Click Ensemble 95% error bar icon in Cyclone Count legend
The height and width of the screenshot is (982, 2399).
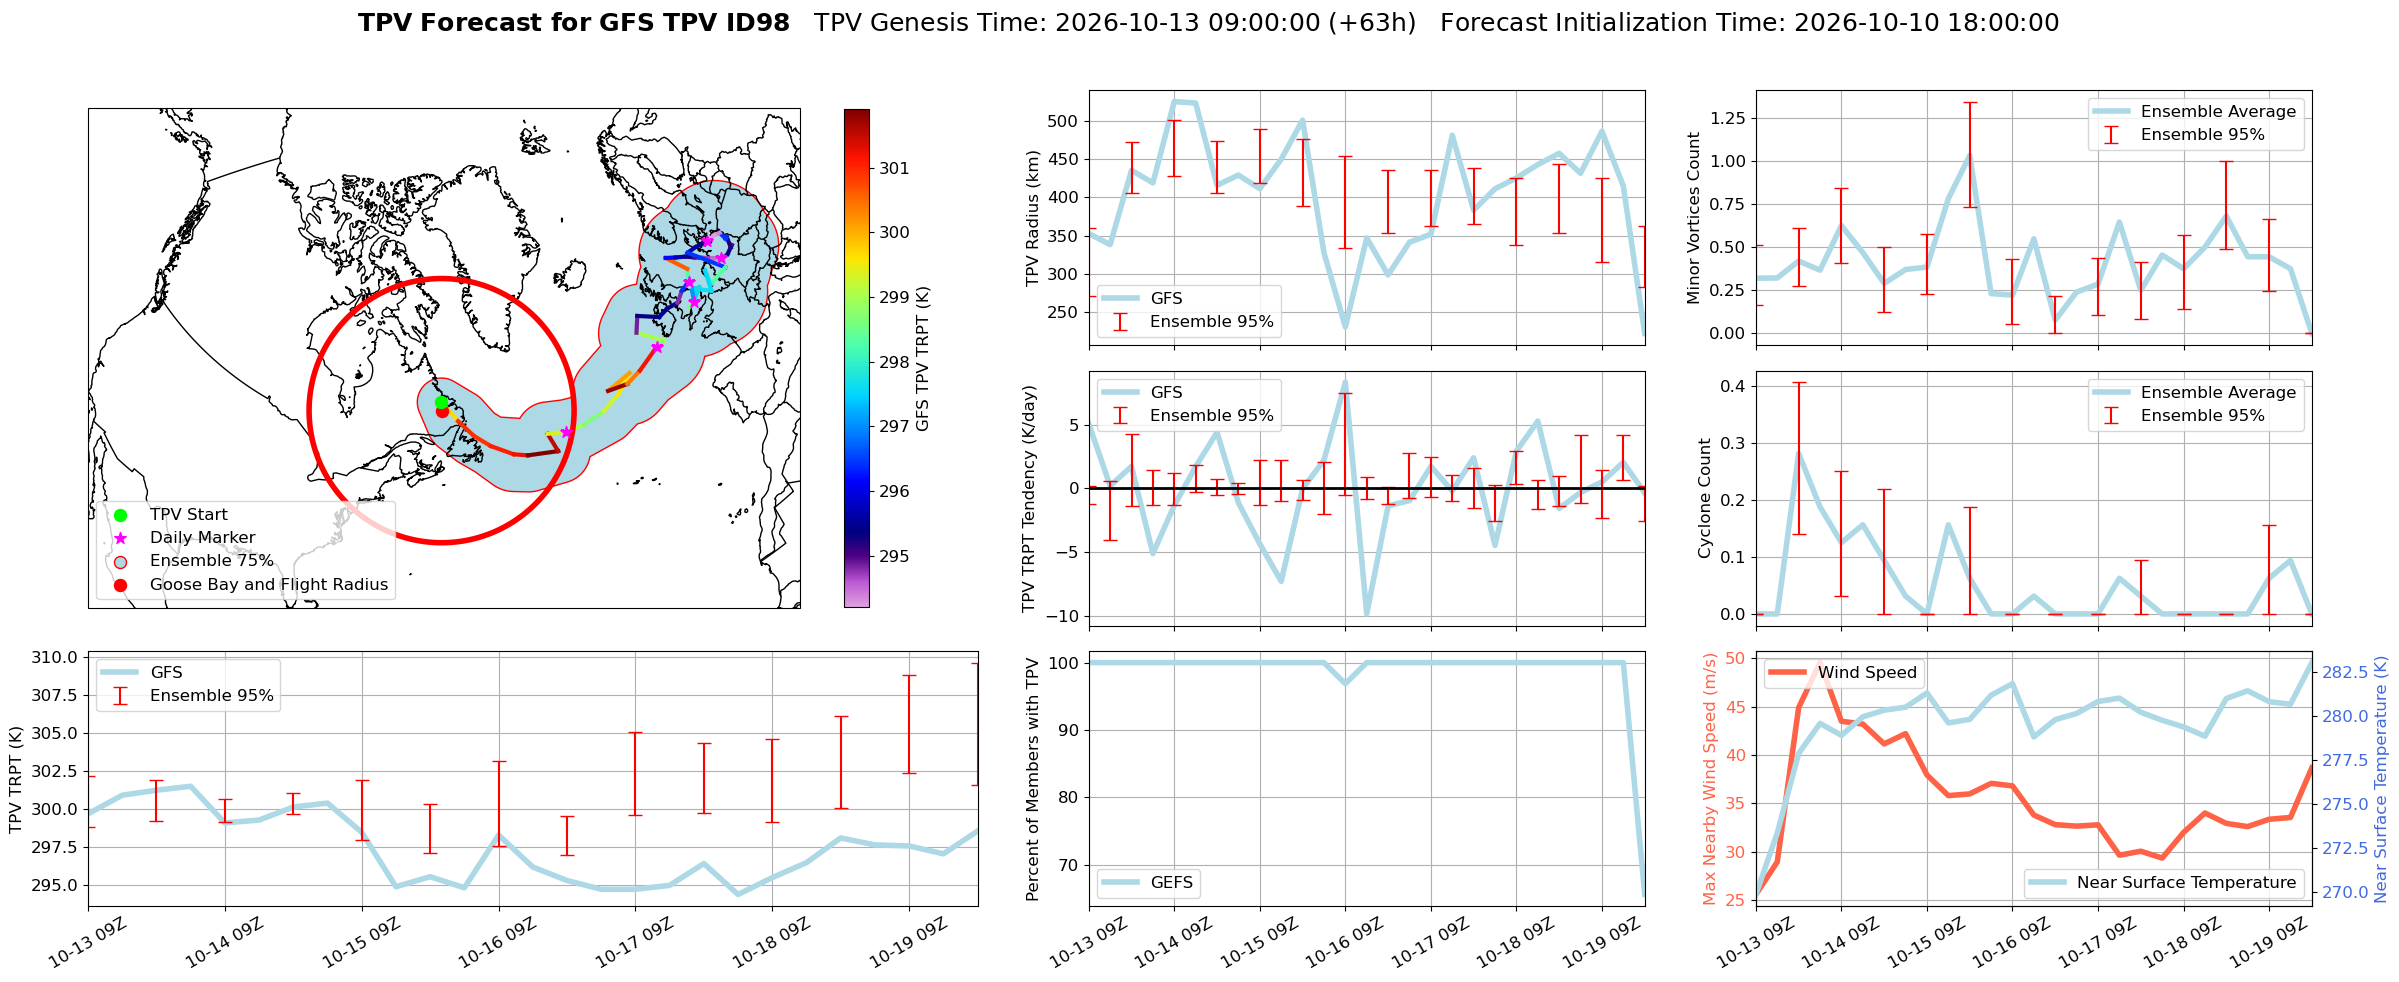tap(2111, 415)
